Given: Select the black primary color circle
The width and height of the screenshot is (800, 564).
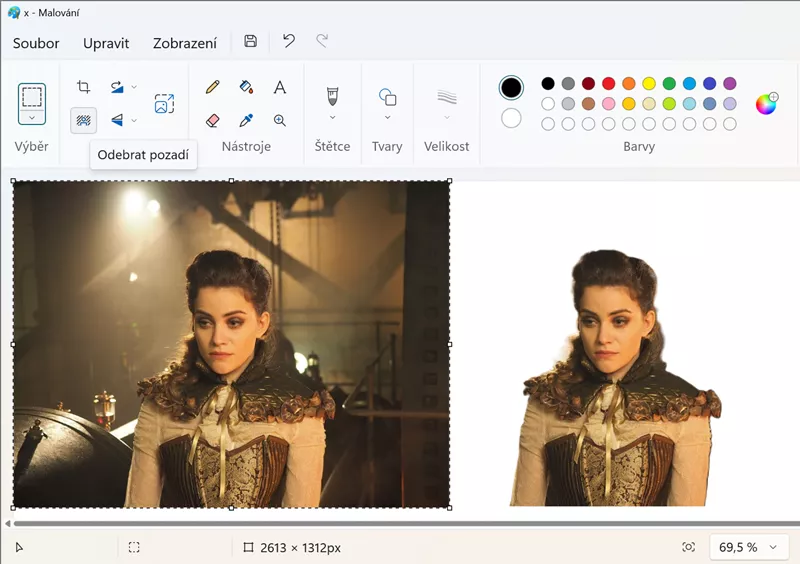Looking at the screenshot, I should 511,88.
